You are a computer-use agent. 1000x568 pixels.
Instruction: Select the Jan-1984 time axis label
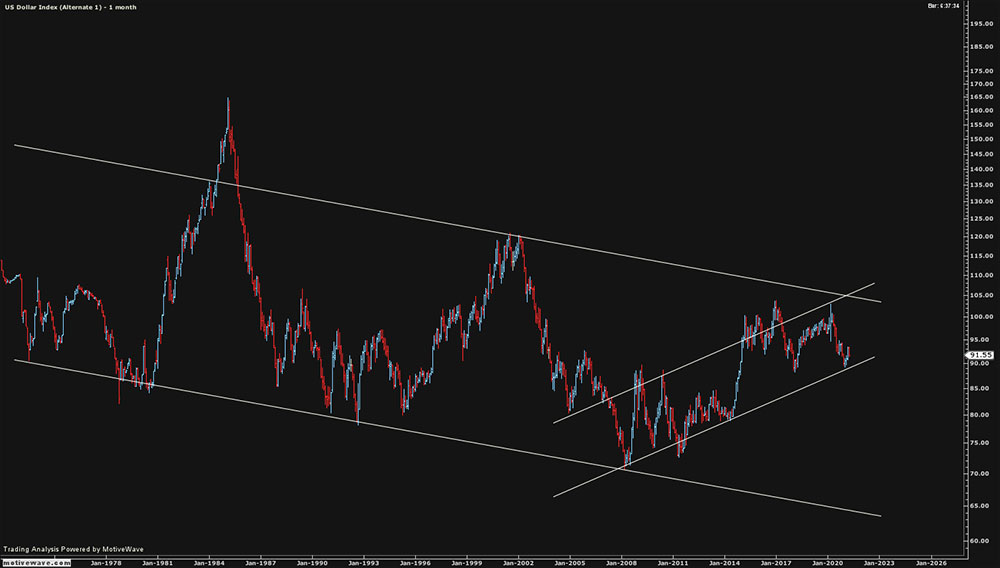click(x=208, y=562)
